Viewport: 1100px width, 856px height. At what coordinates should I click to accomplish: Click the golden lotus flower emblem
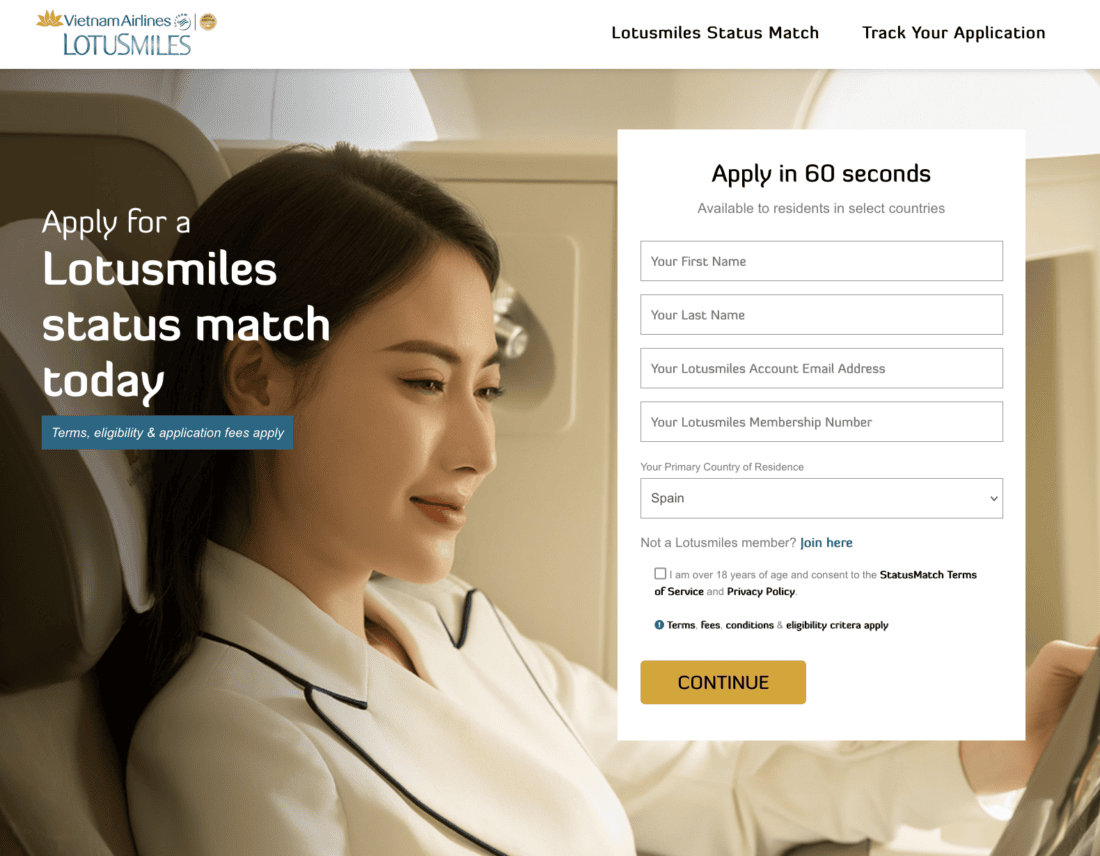(x=49, y=18)
